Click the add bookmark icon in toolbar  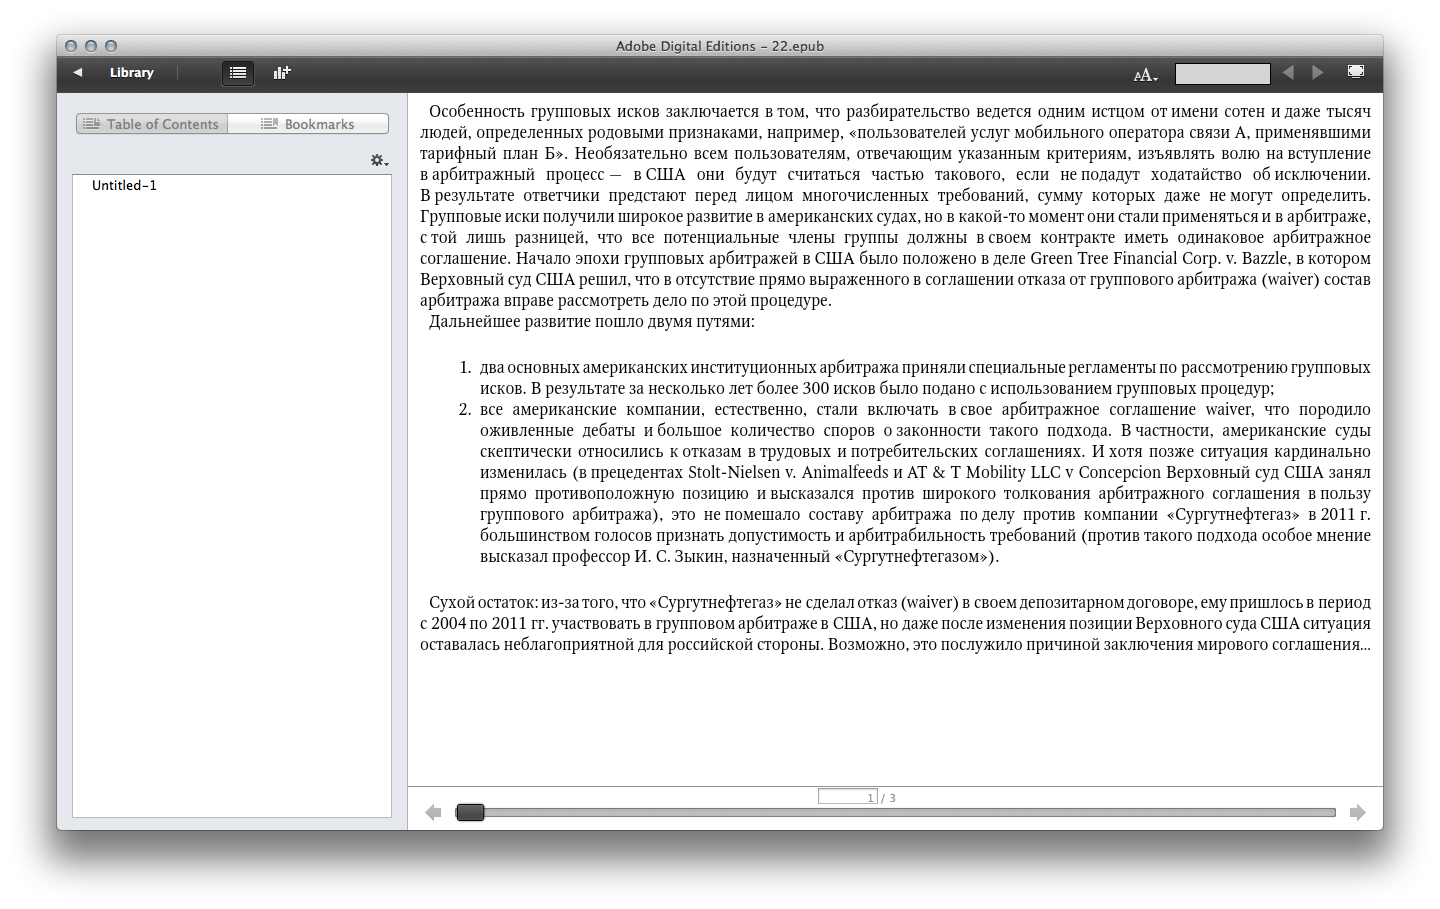(282, 73)
